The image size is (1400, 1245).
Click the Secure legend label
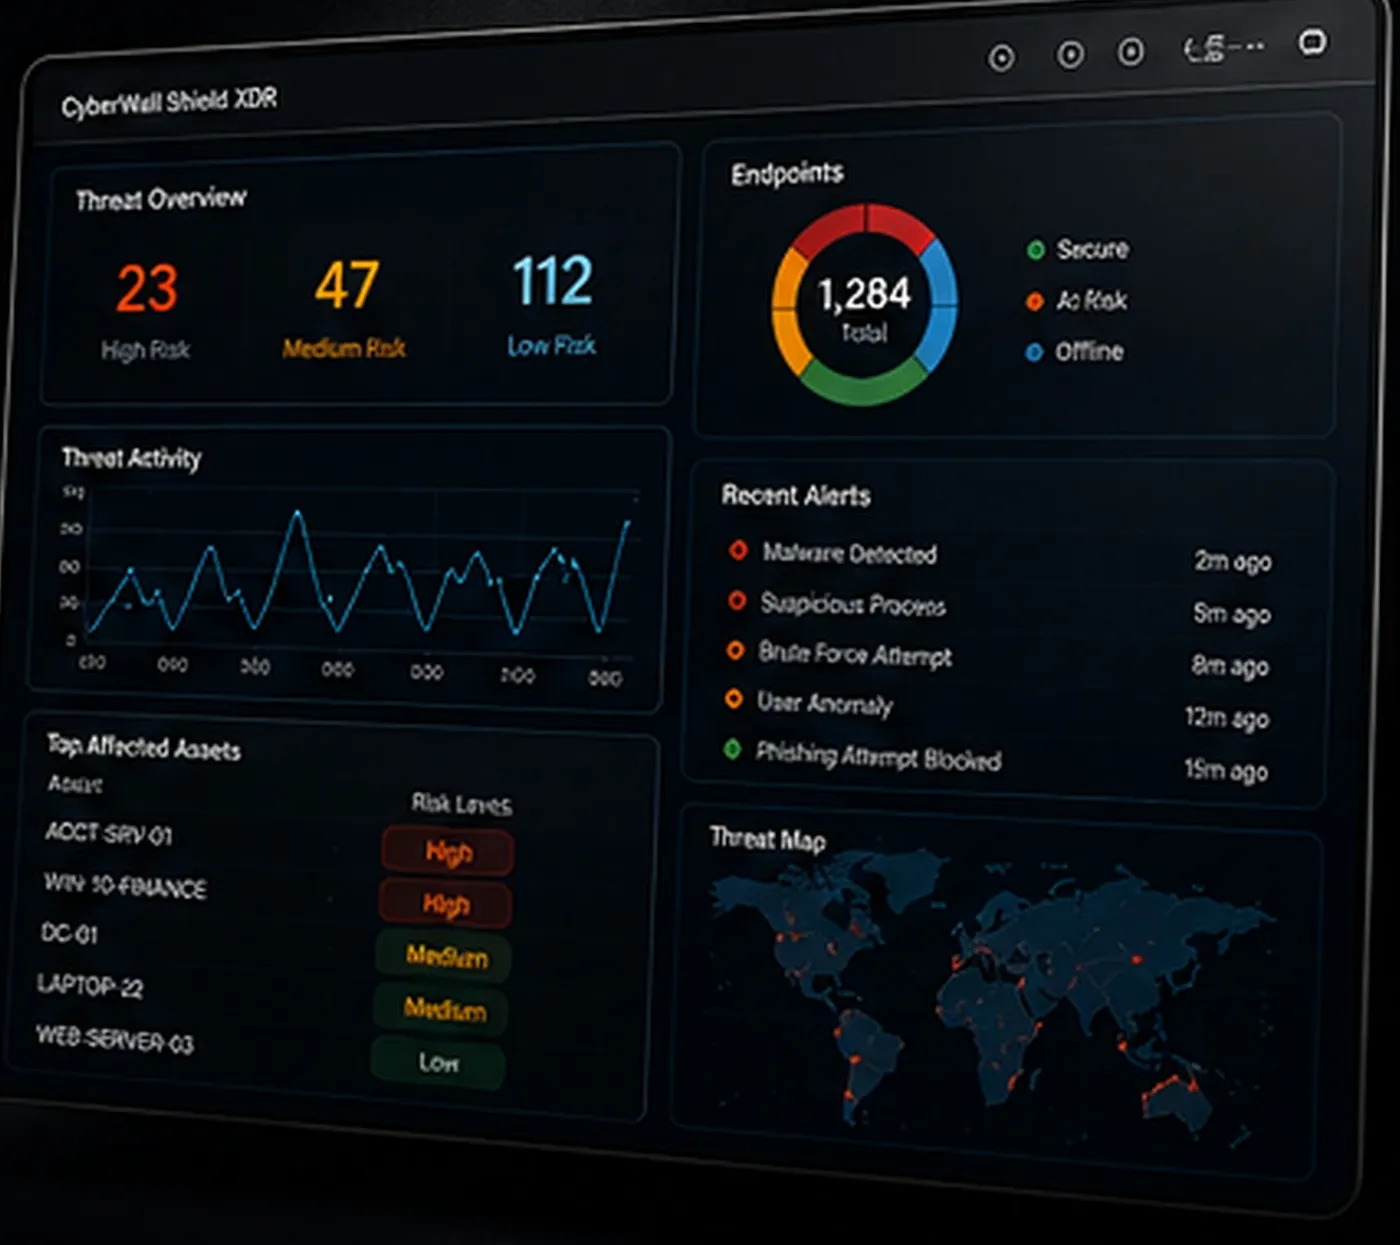1092,249
